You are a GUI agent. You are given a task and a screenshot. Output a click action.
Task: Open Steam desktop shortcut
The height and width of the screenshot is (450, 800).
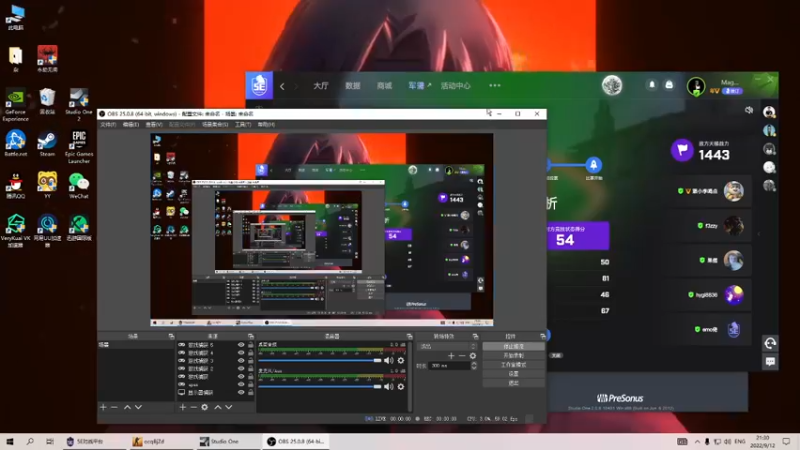coord(47,144)
